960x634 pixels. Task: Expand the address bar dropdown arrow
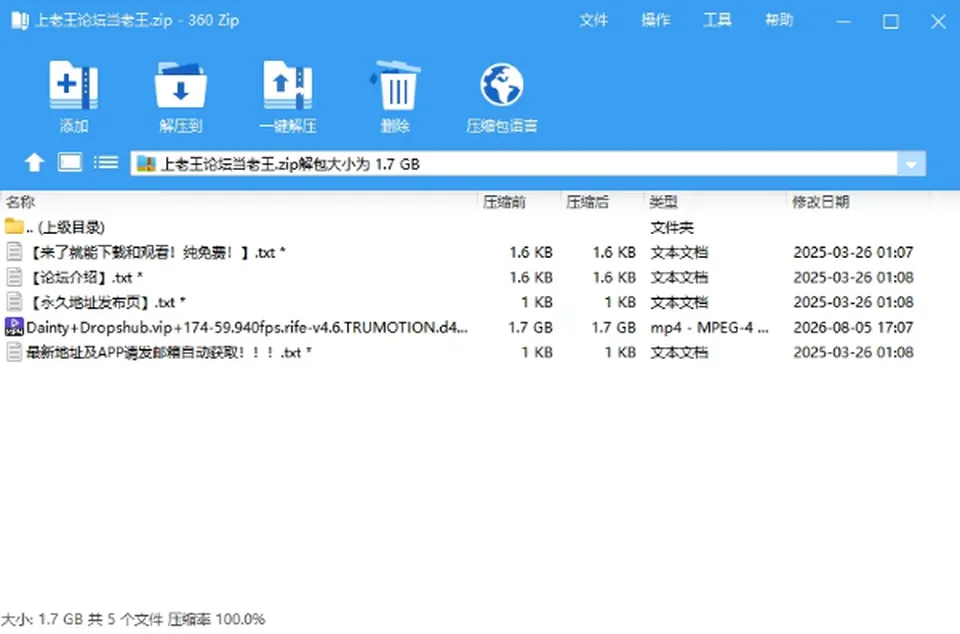(x=911, y=164)
